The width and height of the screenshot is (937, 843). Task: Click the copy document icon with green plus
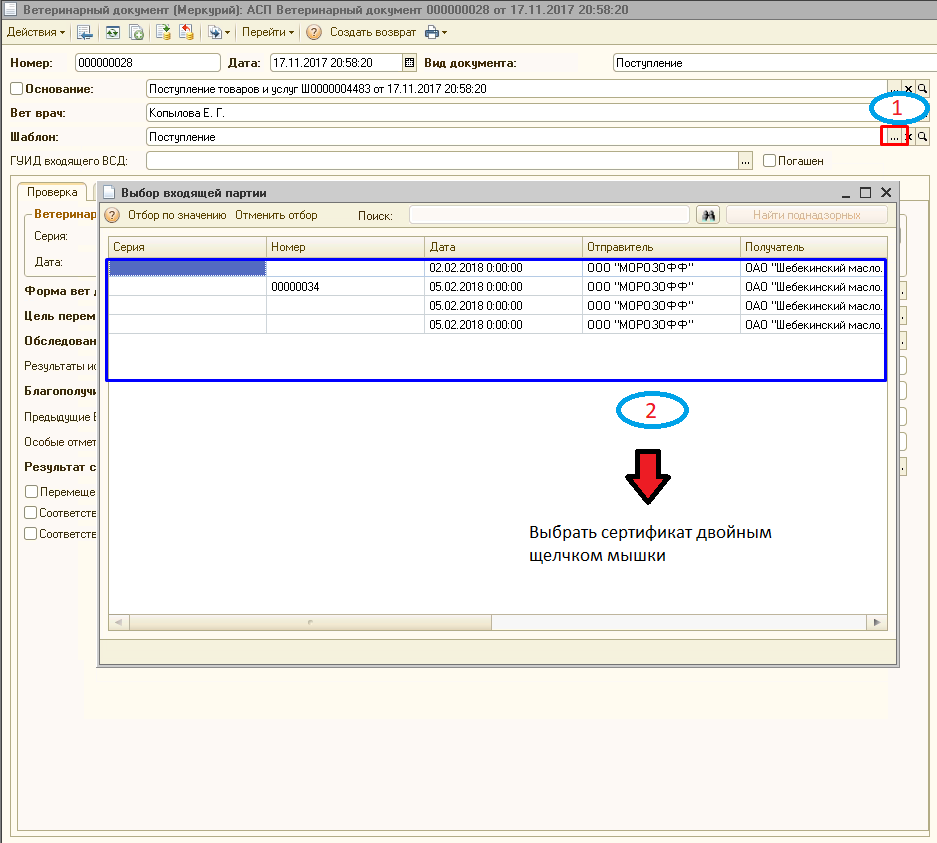pos(136,32)
